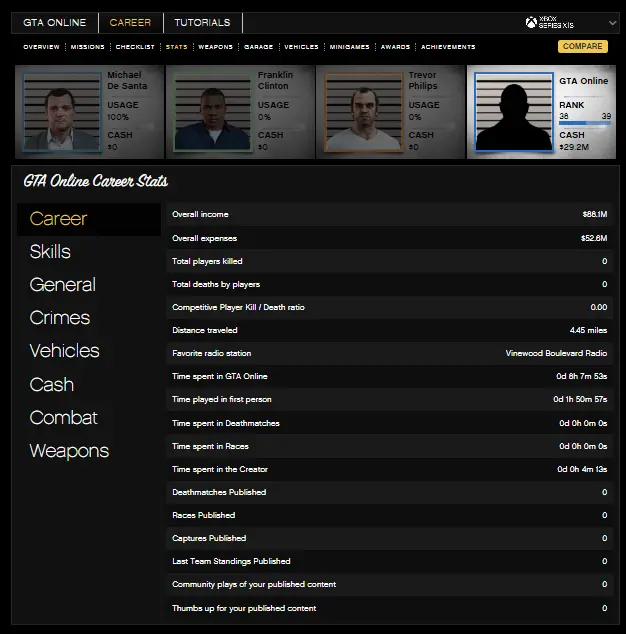626x634 pixels.
Task: Click the 0.00 ratio value
Action: coord(599,307)
